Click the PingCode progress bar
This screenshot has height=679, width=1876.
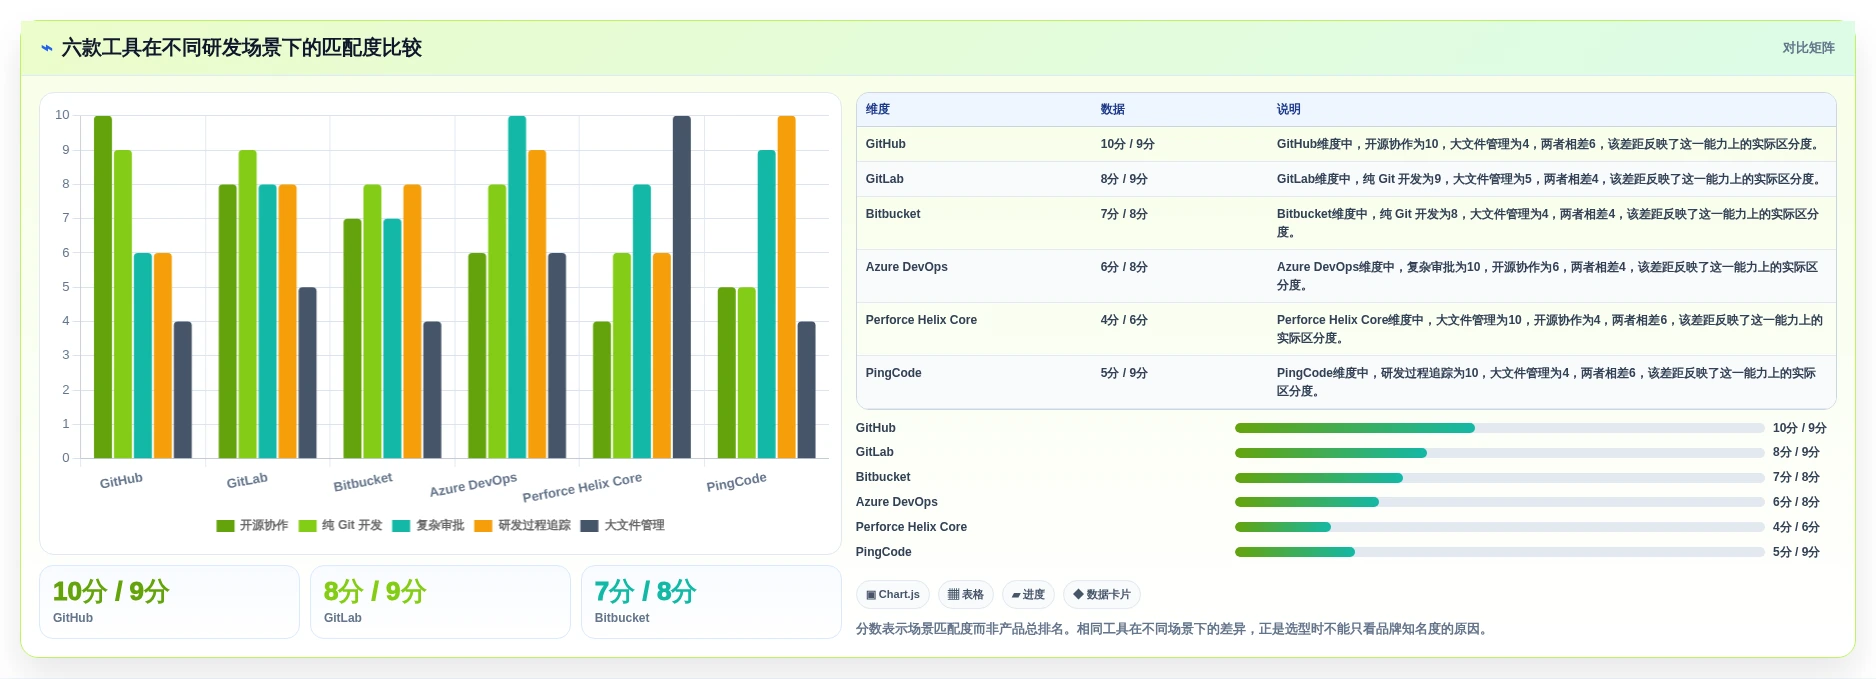(1499, 552)
